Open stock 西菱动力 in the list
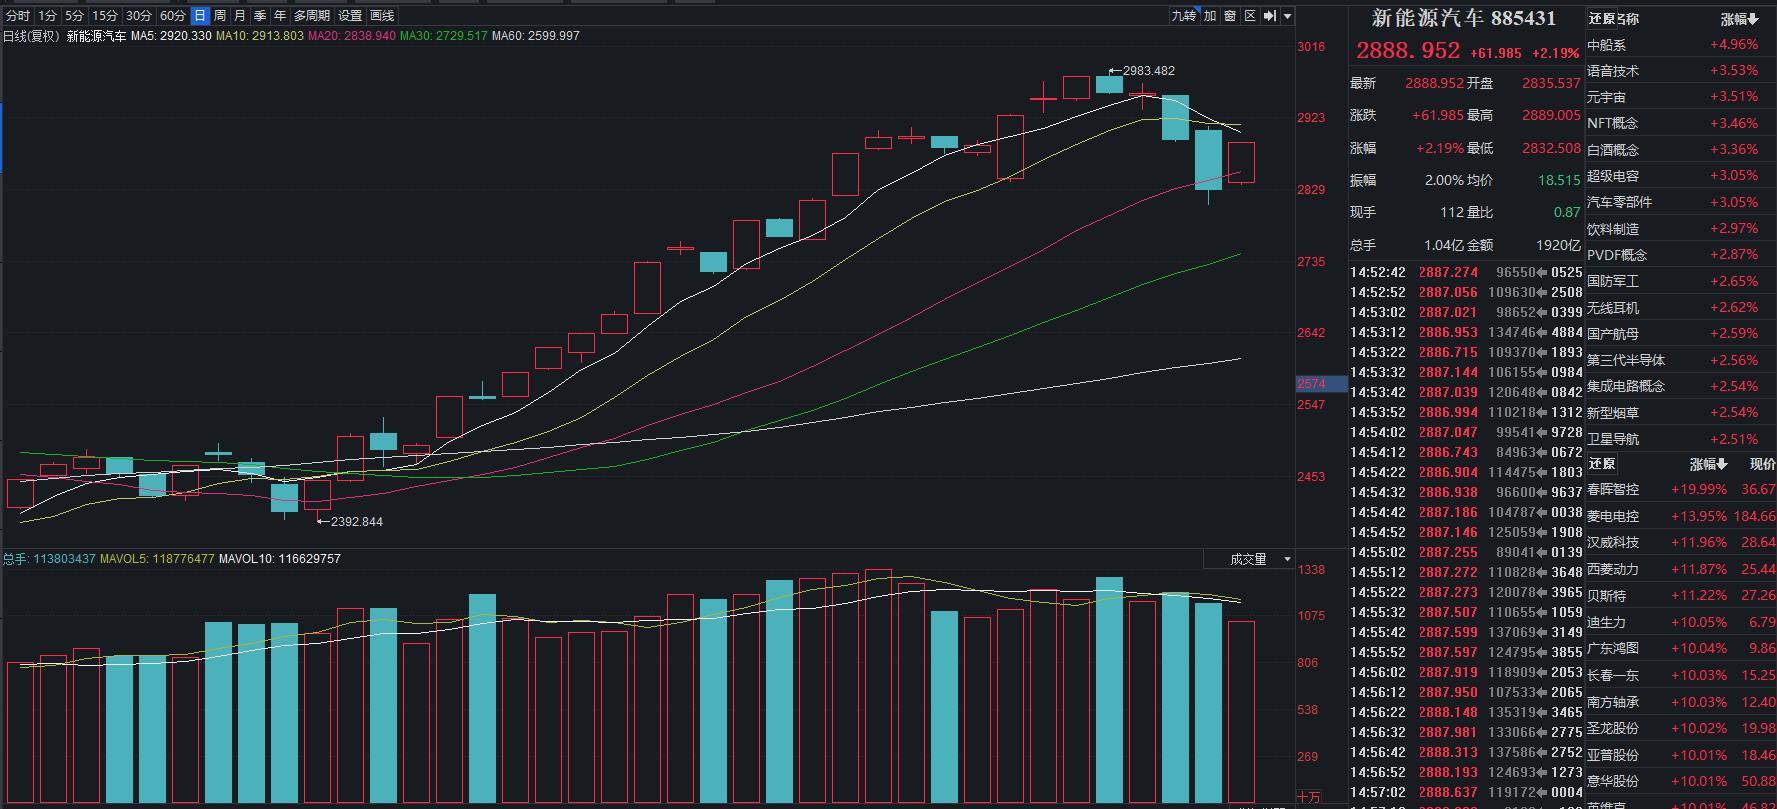Viewport: 1777px width, 809px height. [1680, 569]
